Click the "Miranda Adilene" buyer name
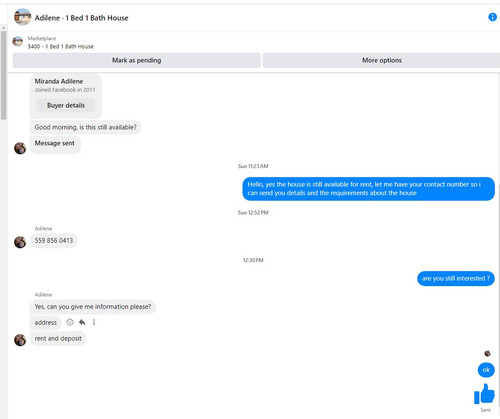This screenshot has height=419, width=500. click(59, 81)
